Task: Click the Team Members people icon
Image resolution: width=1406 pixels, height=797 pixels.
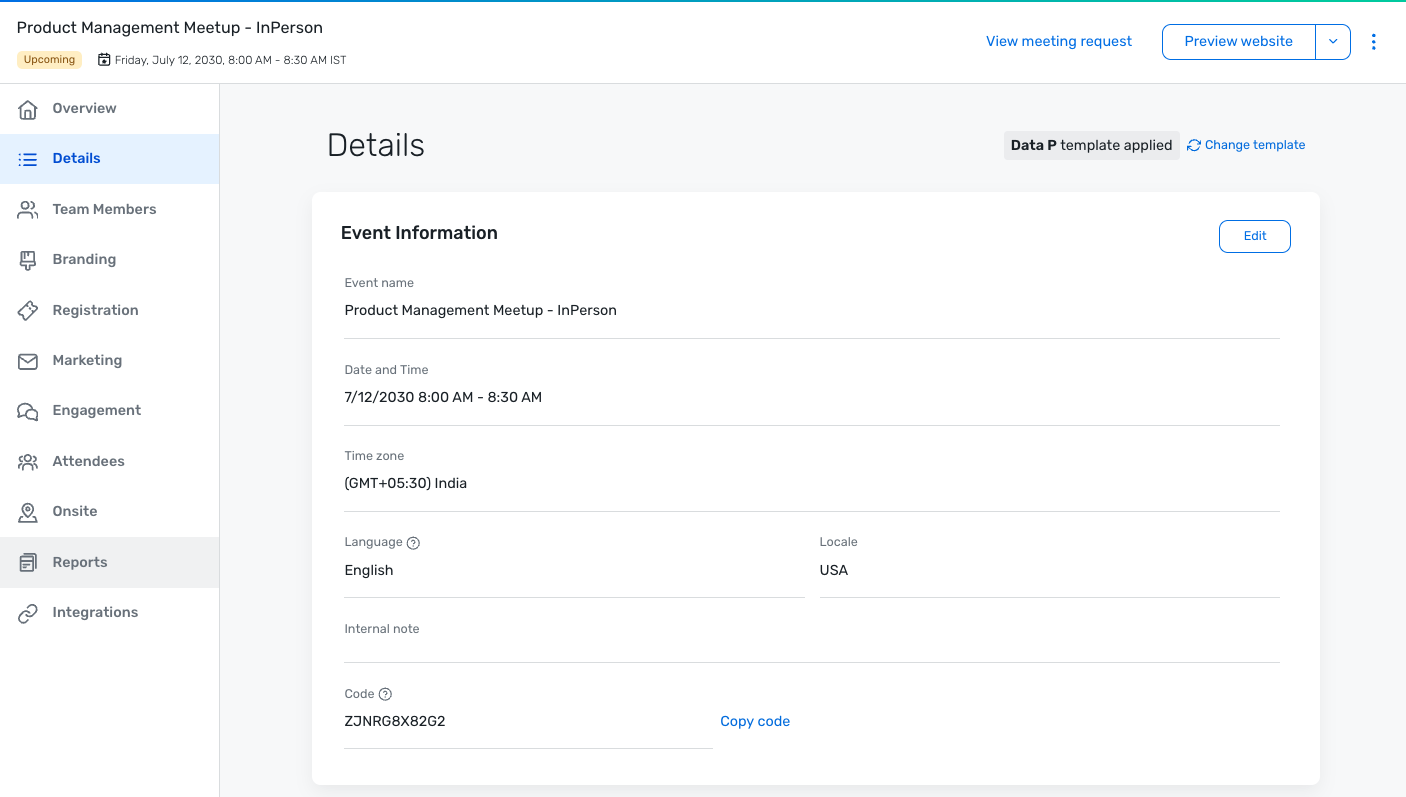Action: (x=28, y=210)
